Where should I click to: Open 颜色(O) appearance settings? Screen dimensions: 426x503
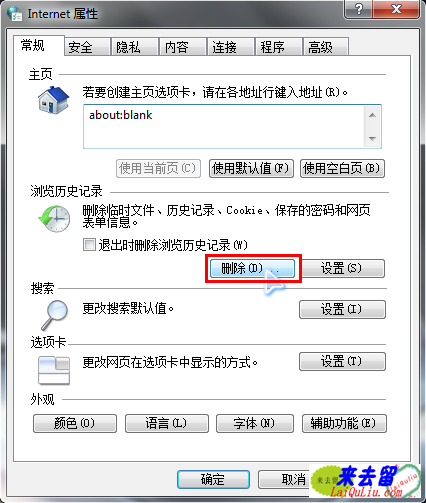75,423
